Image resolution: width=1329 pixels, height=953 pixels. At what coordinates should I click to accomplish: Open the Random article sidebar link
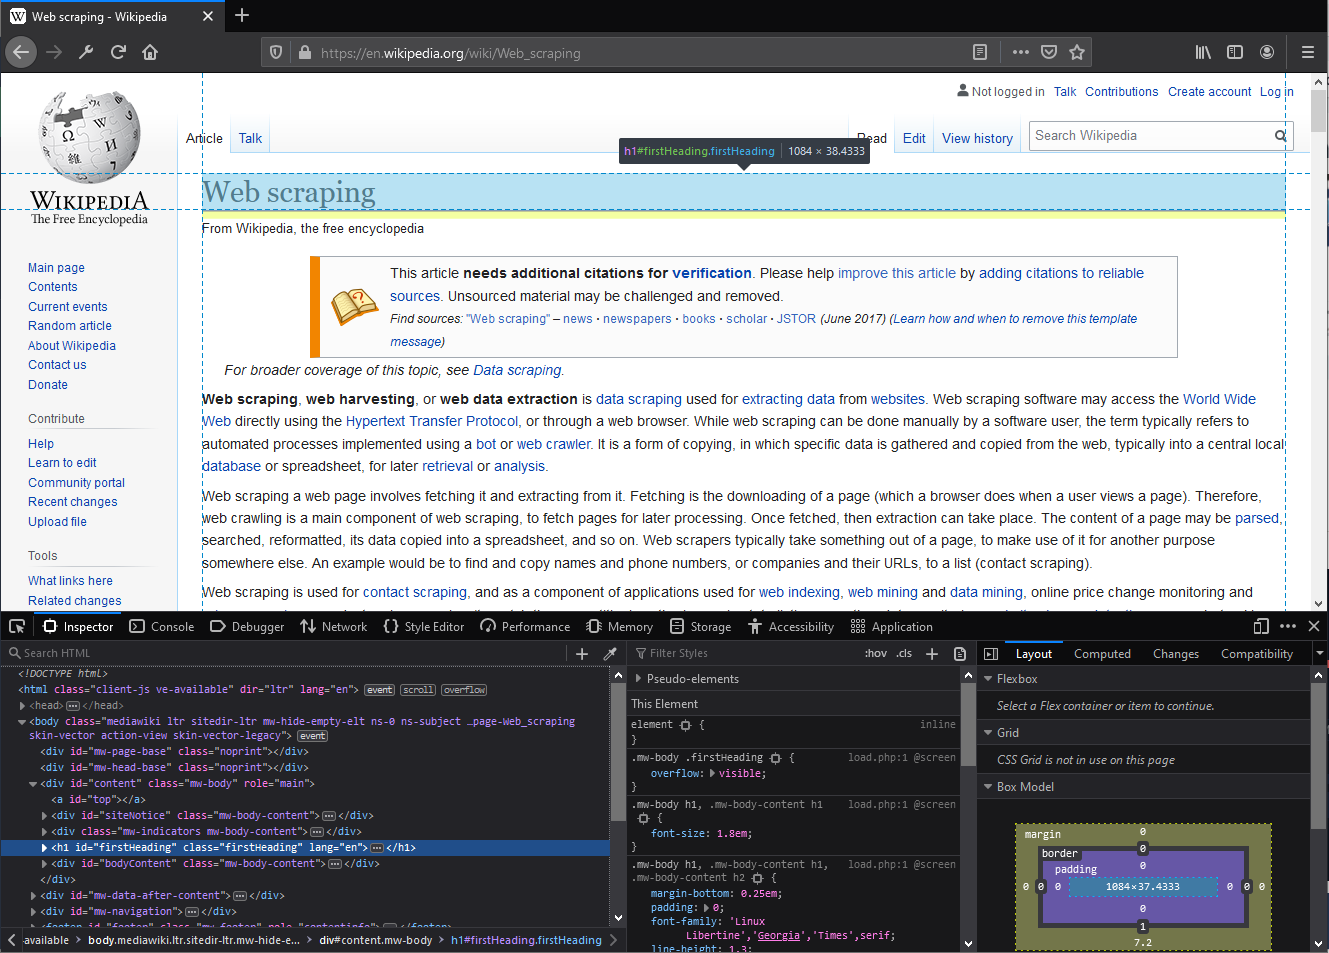pos(70,326)
